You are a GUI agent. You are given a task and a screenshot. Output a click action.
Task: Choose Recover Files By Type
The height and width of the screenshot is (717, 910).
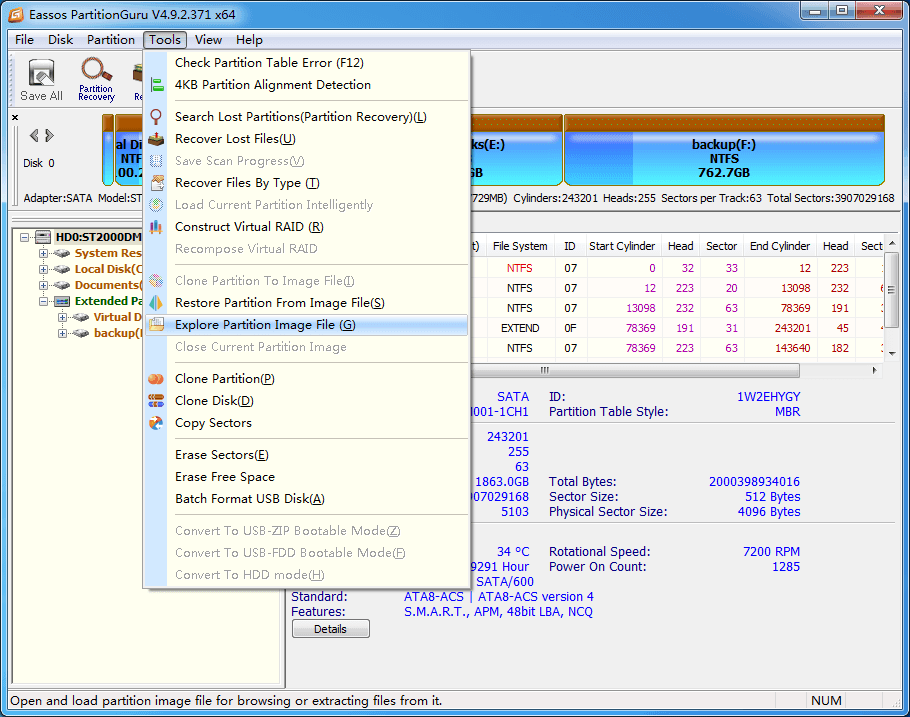pyautogui.click(x=306, y=183)
